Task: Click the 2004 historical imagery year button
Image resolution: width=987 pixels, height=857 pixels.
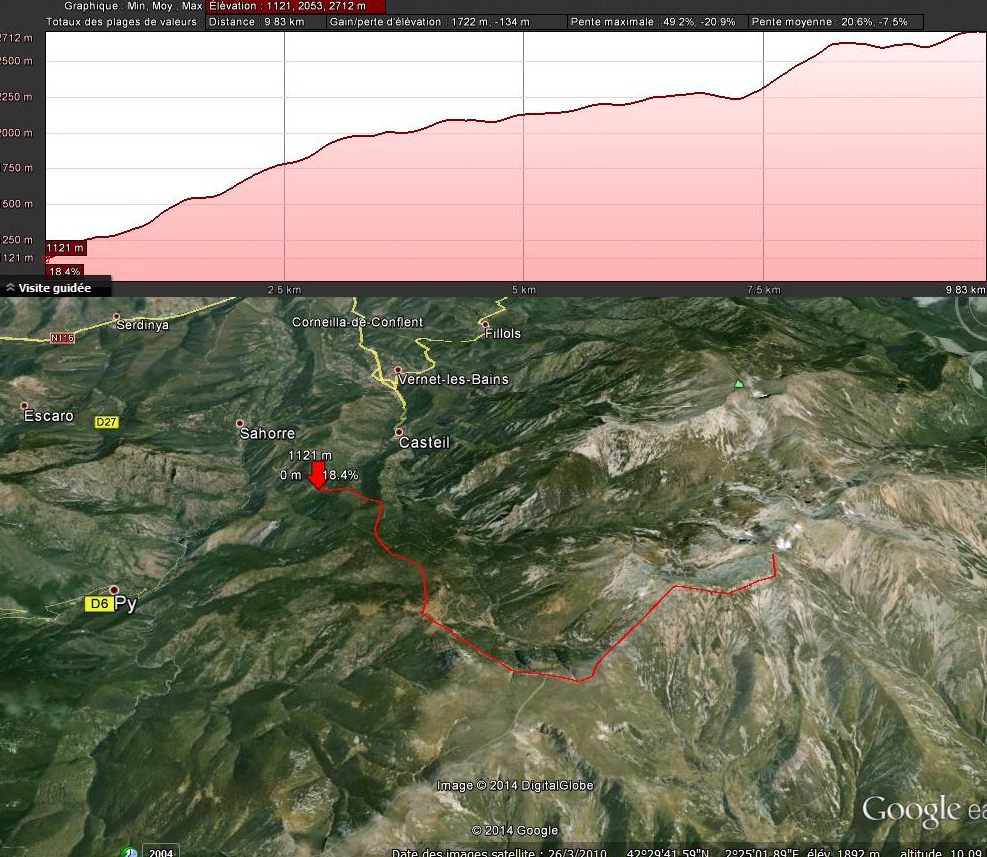Action: pyautogui.click(x=161, y=852)
